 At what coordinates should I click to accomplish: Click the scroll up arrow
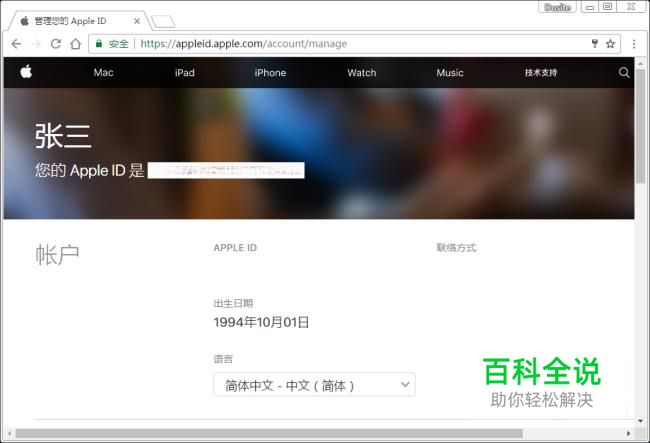click(640, 63)
